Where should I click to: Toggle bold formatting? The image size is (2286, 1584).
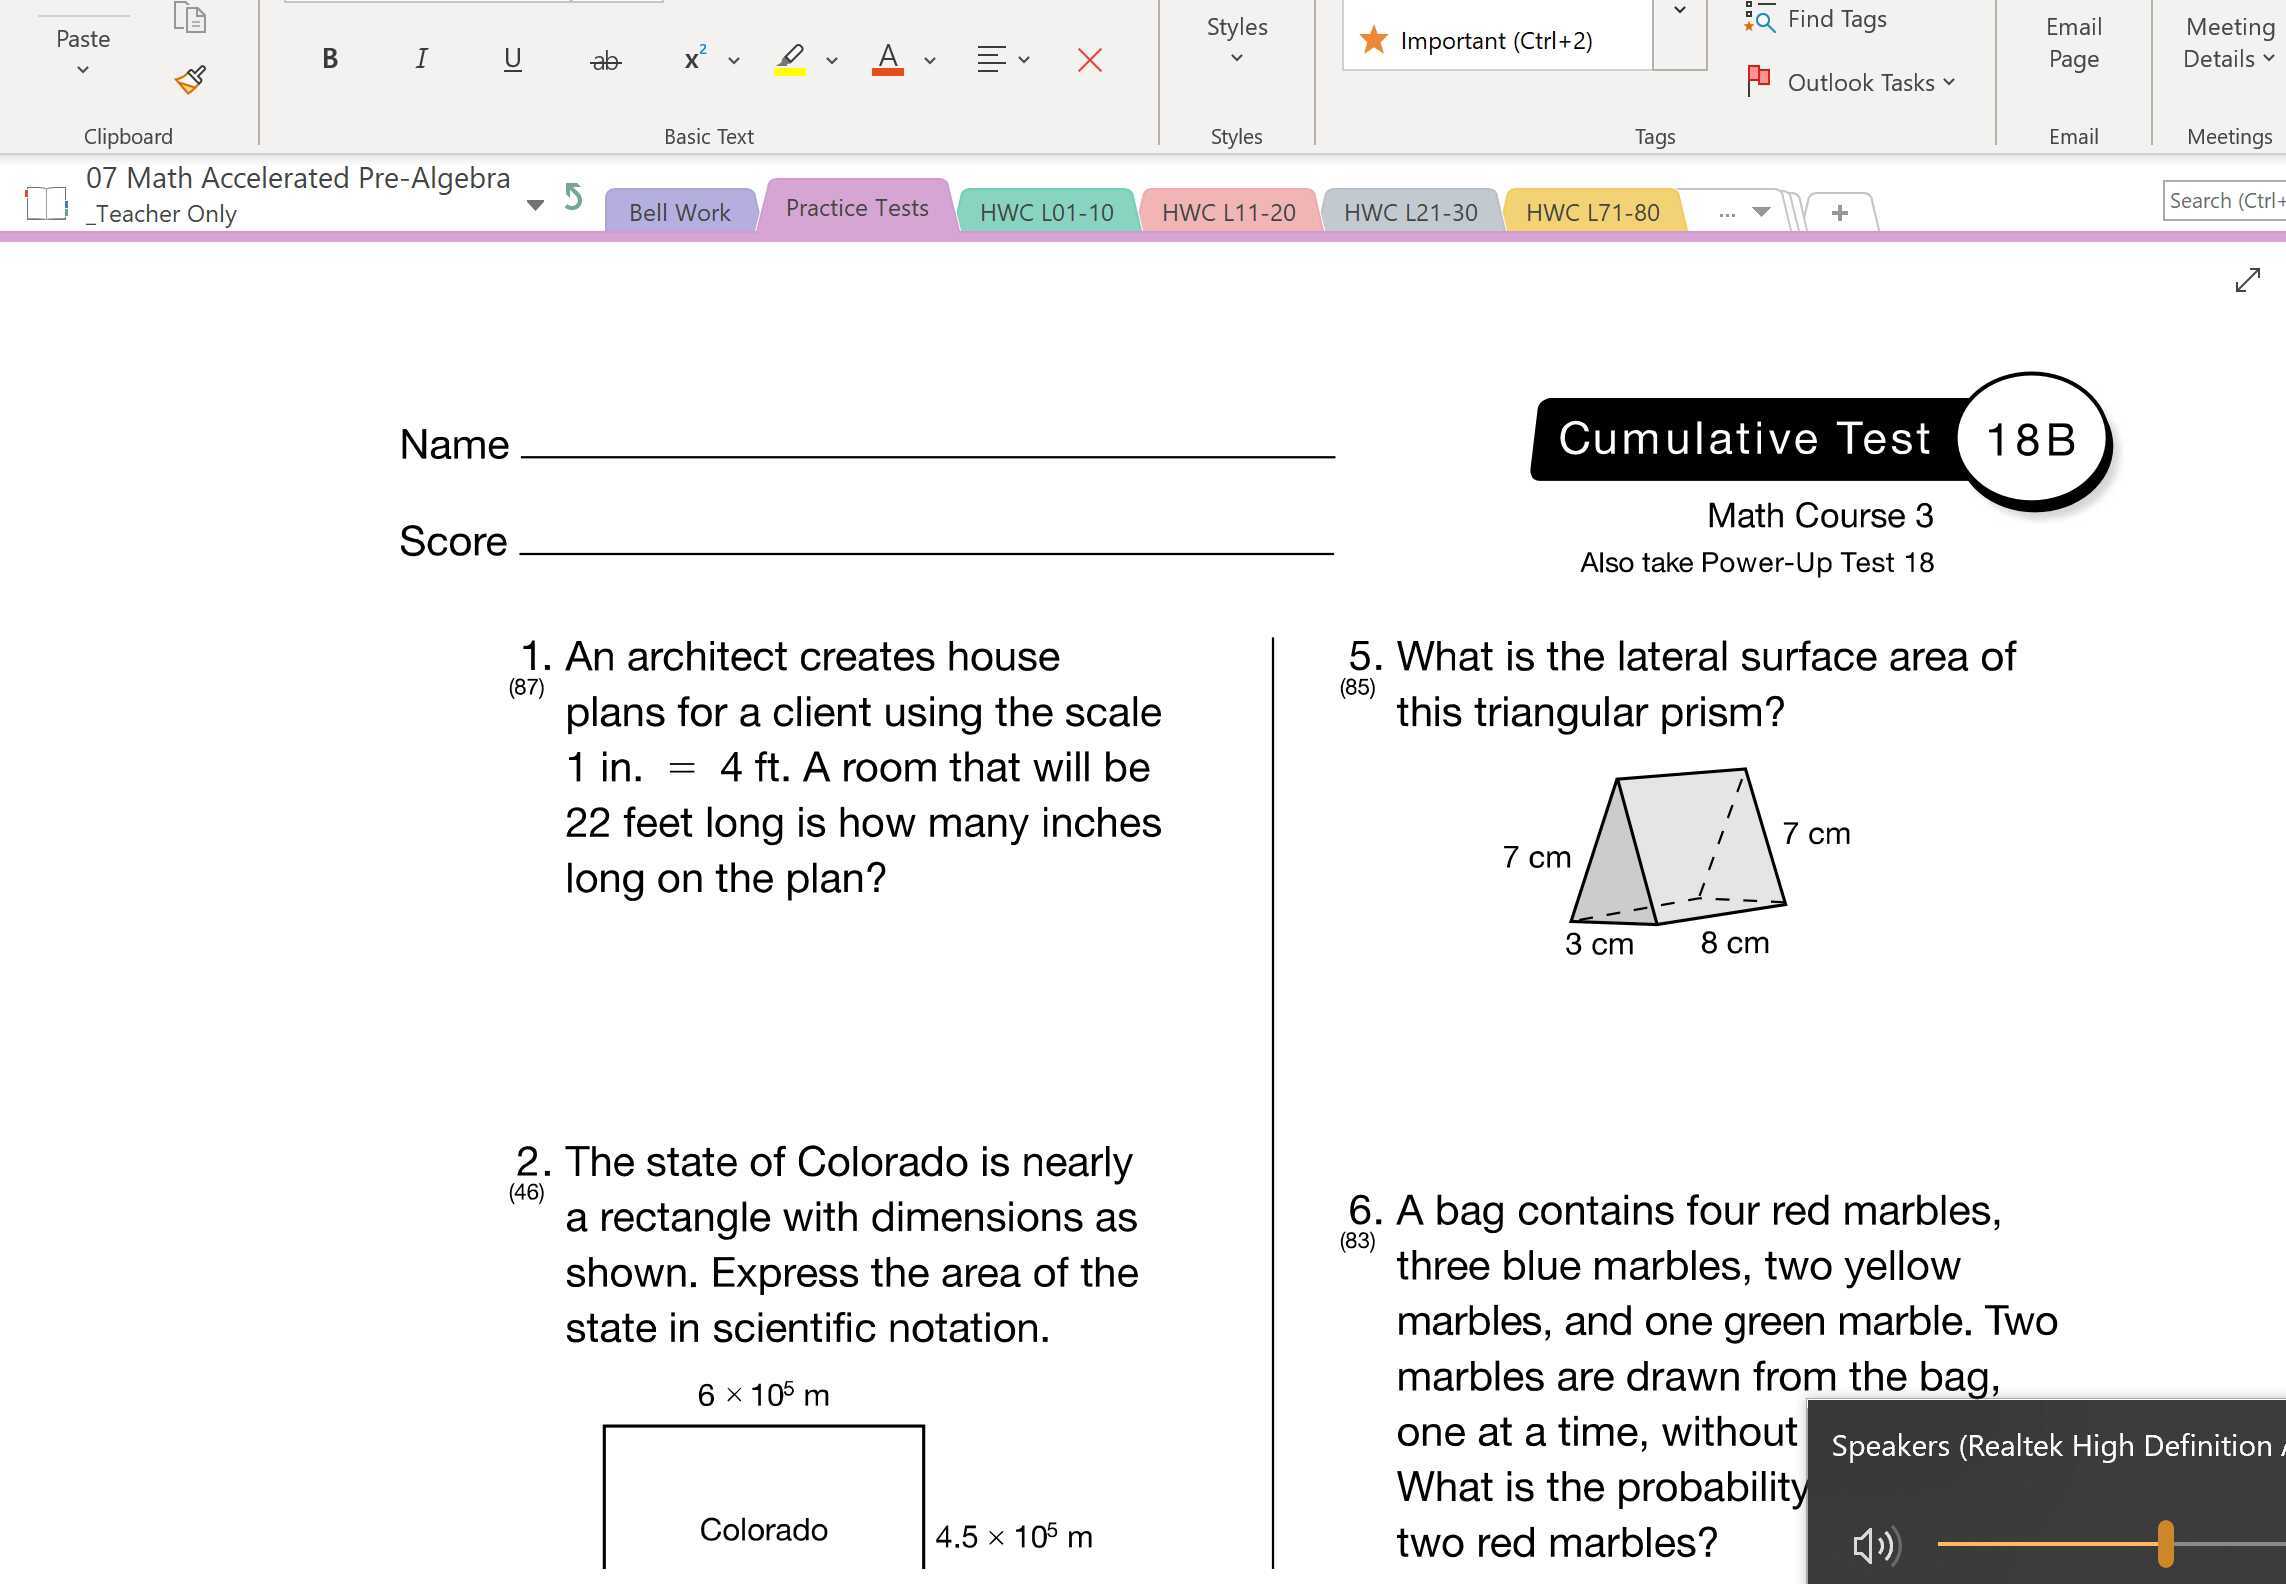point(330,59)
